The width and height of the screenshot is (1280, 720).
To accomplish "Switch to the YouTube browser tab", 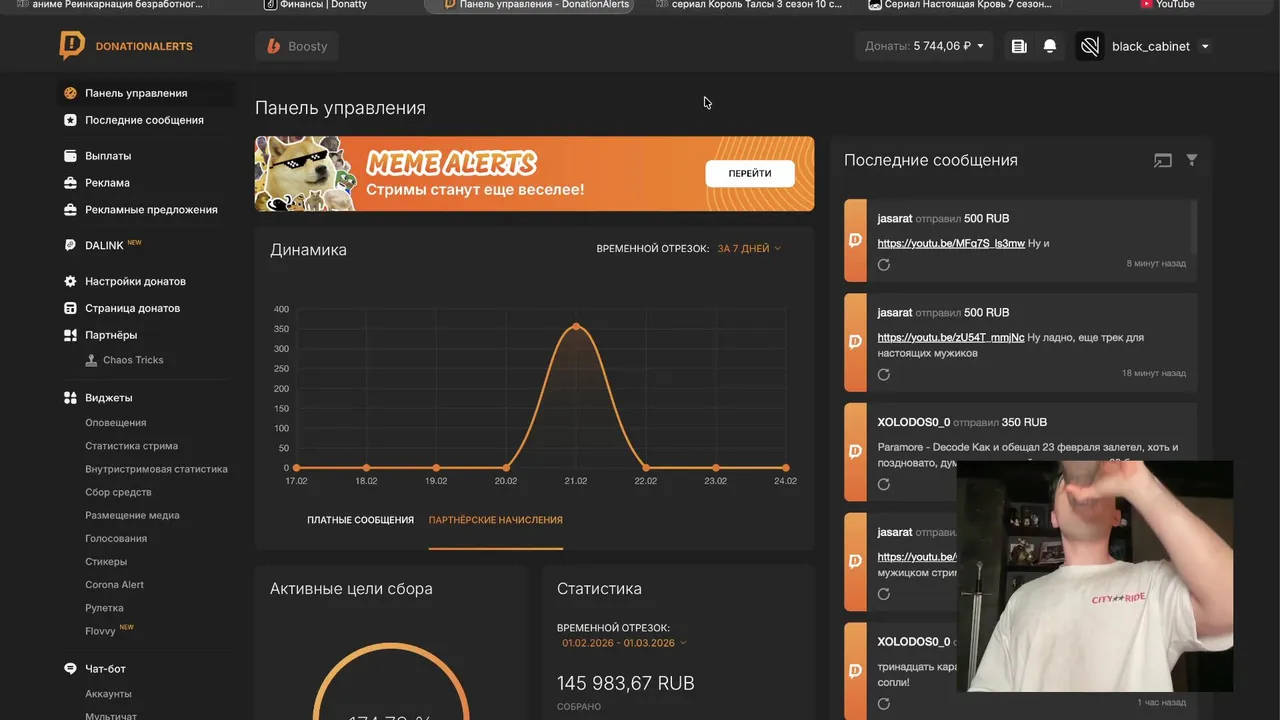I will point(1167,4).
